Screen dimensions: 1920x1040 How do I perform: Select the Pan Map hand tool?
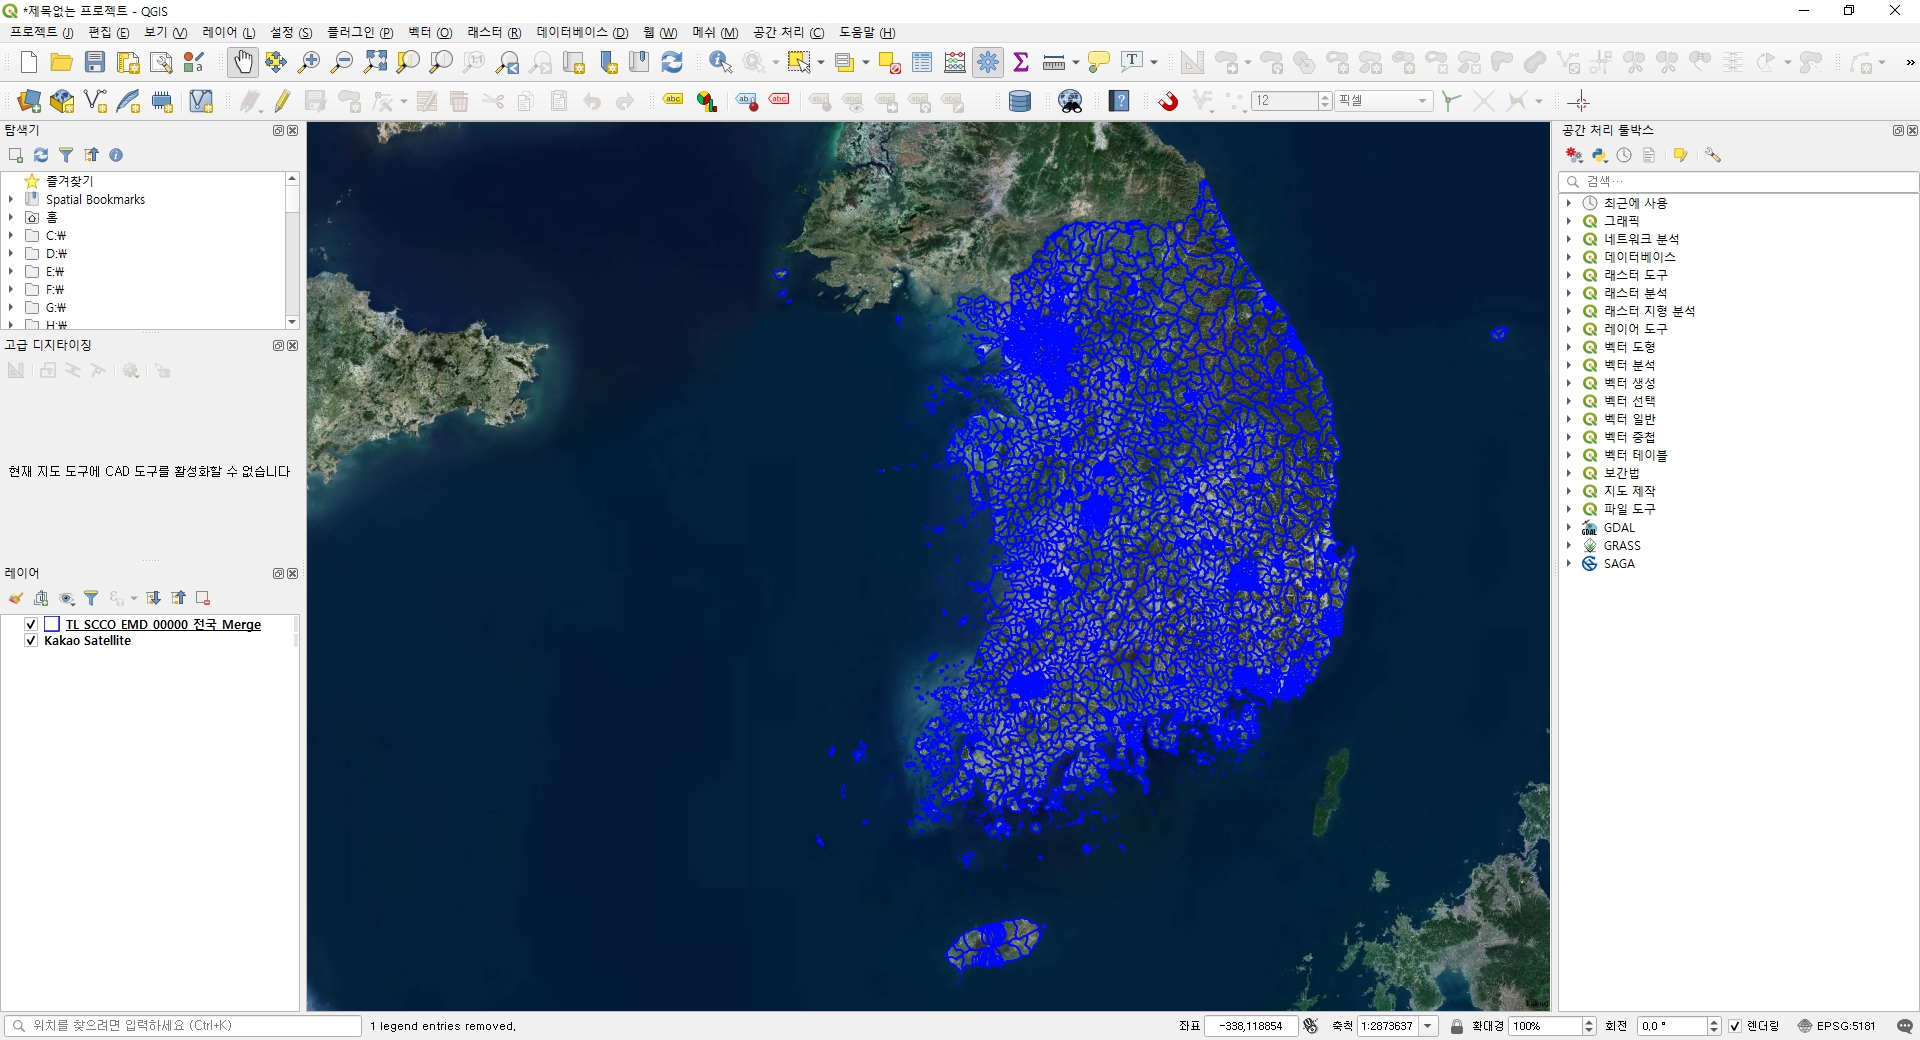coord(243,62)
